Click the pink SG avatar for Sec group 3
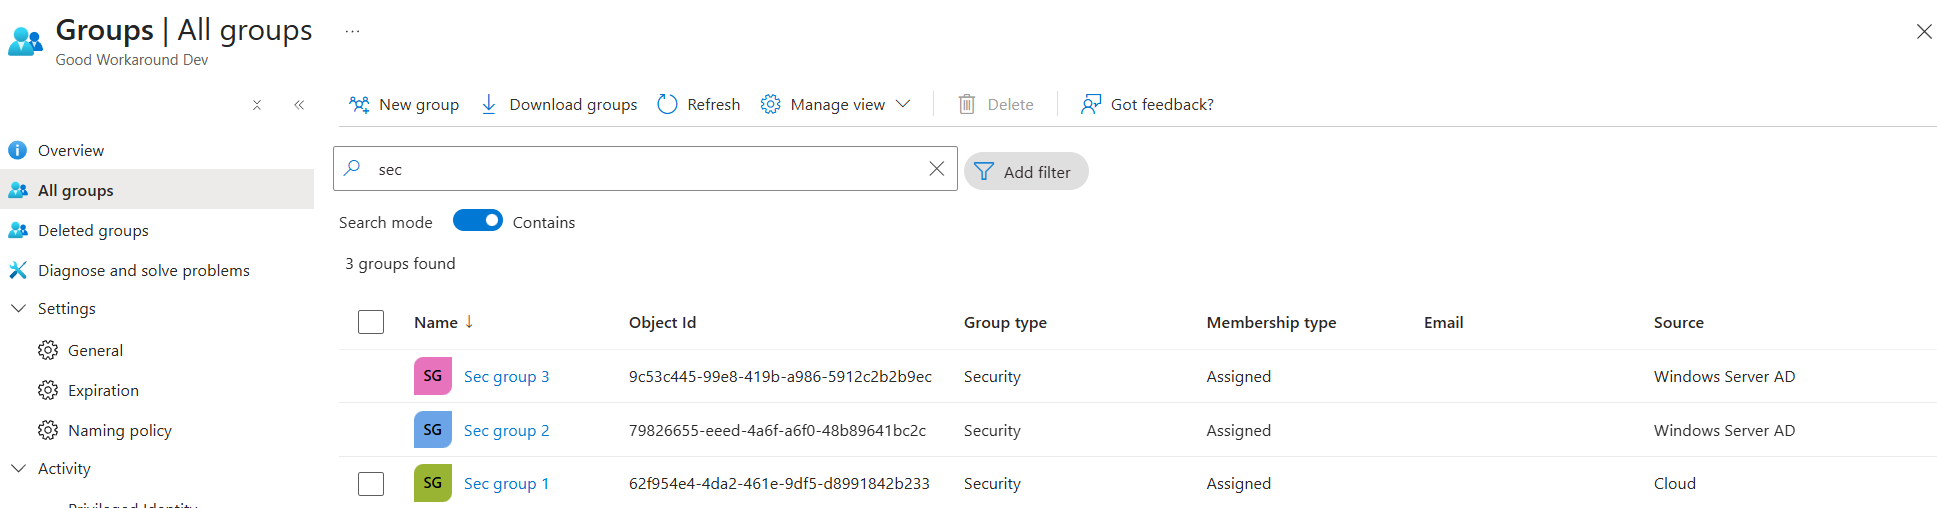This screenshot has width=1937, height=508. coord(432,376)
